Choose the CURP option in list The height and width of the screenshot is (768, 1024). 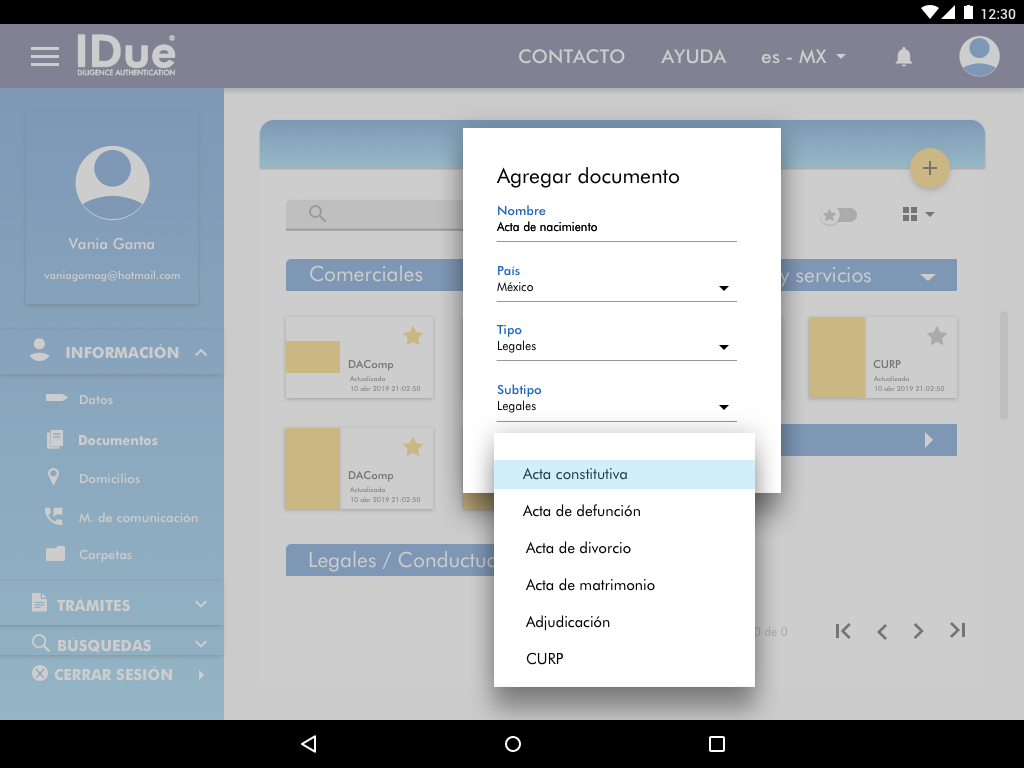(545, 659)
